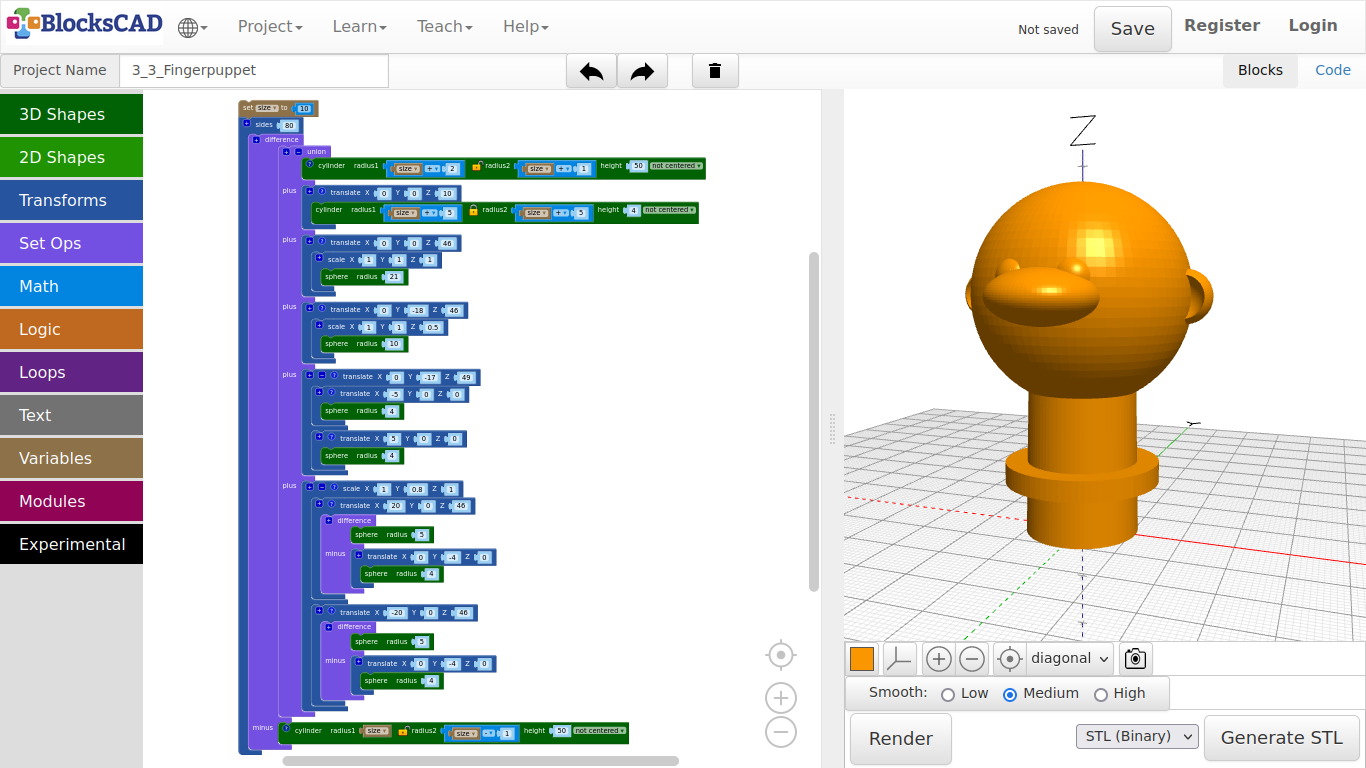Image resolution: width=1366 pixels, height=768 pixels.
Task: Toggle the axes display icon
Action: click(900, 659)
